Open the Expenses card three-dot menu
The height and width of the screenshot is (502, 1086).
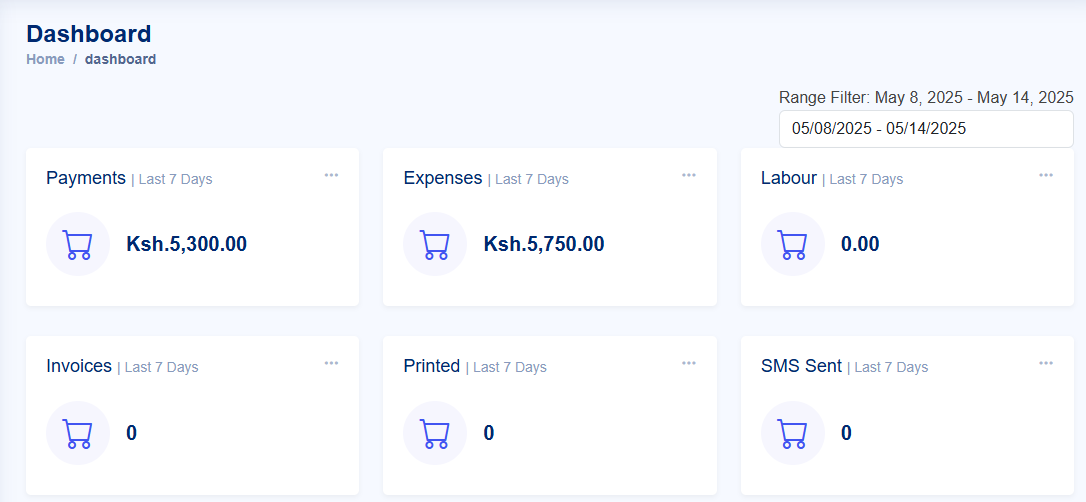tap(688, 175)
